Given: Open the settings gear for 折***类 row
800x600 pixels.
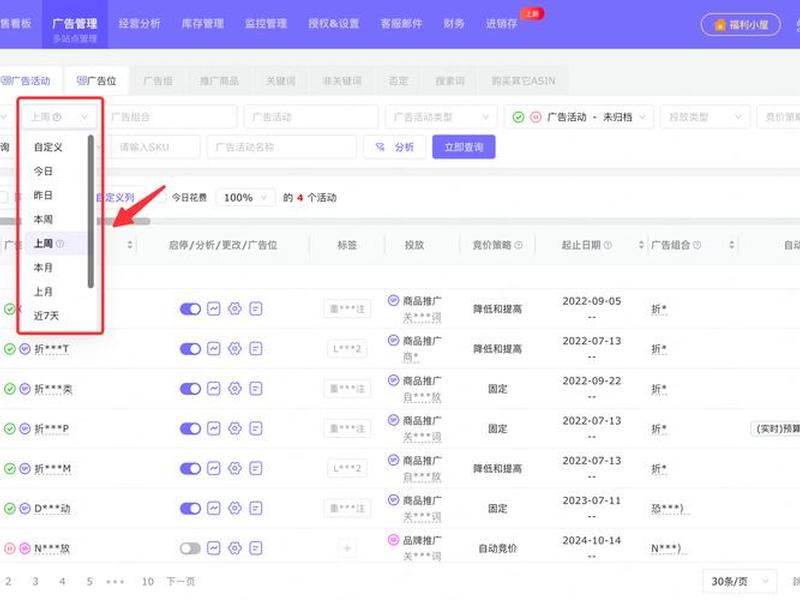Looking at the screenshot, I should tap(235, 389).
